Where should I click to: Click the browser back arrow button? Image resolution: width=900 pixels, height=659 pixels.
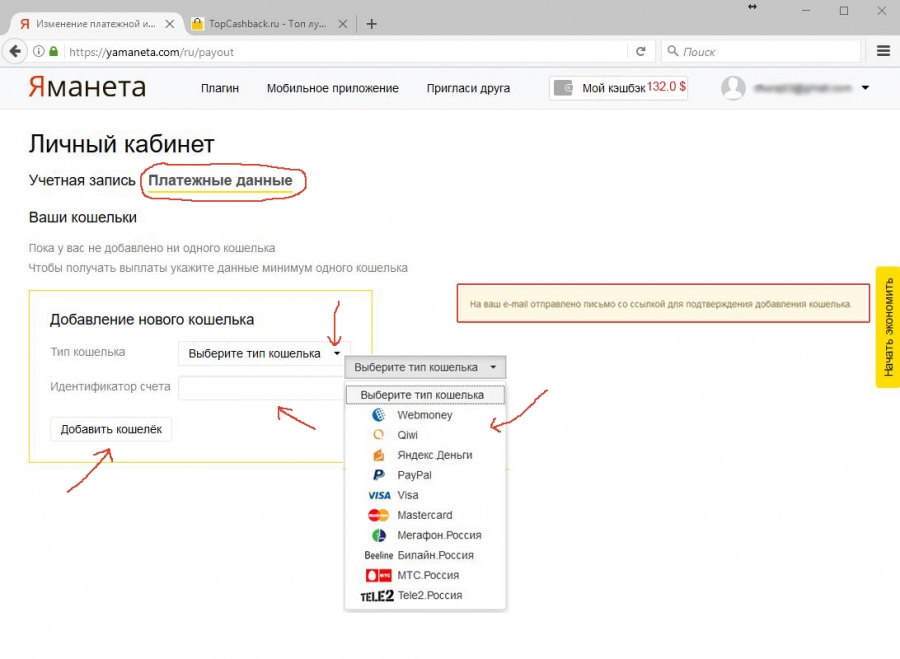[15, 52]
